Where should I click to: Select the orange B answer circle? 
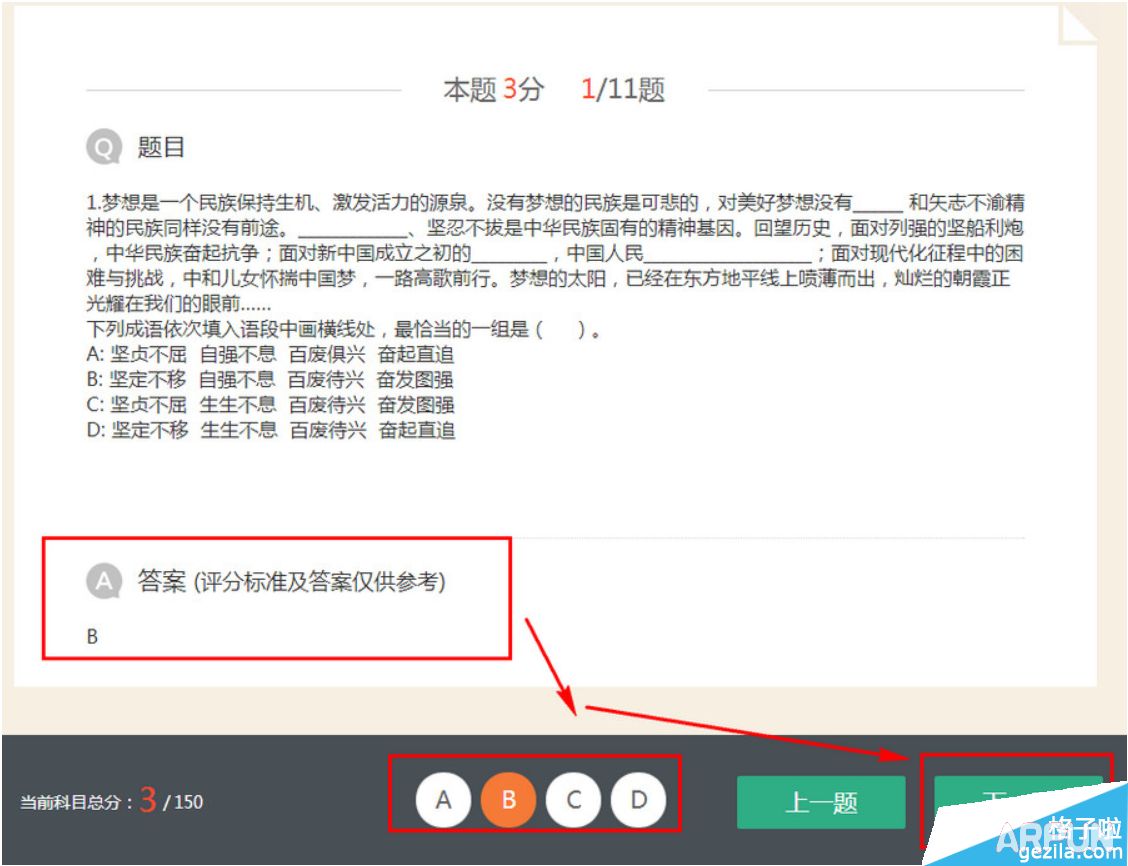[508, 800]
